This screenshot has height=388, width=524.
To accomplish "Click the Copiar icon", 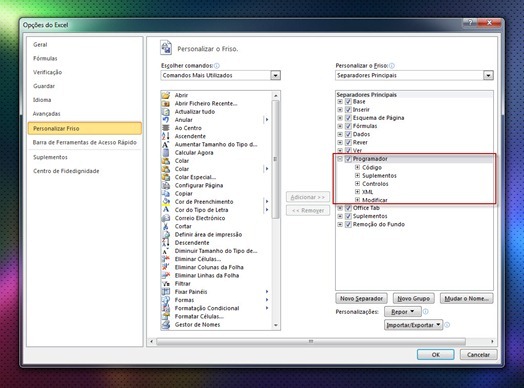I will (x=166, y=193).
